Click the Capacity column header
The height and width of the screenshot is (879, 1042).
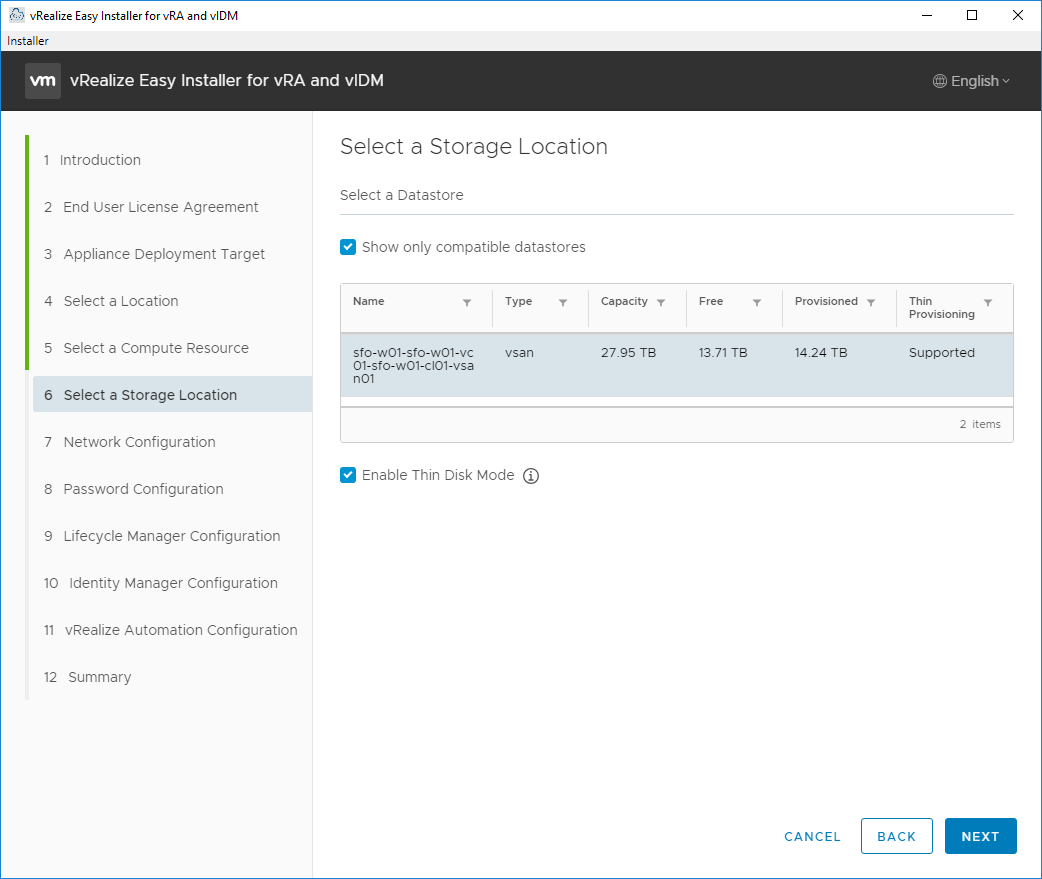click(624, 302)
